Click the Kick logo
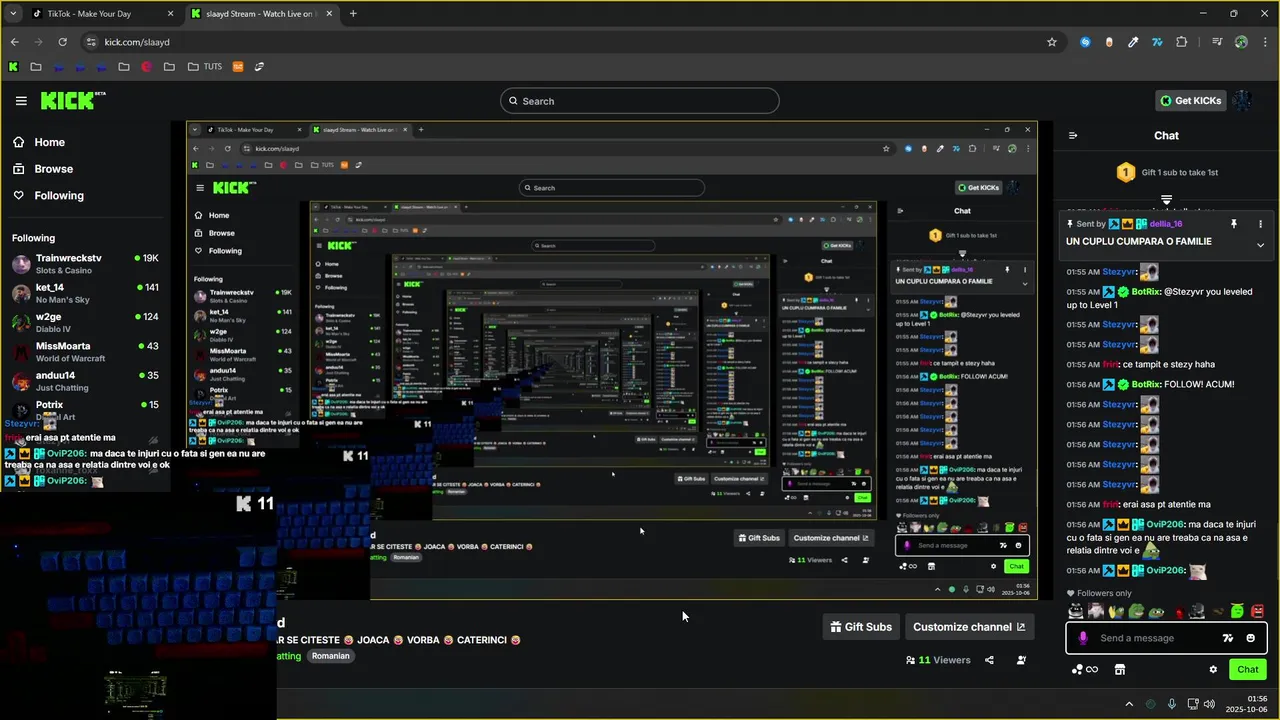This screenshot has width=1280, height=720. [72, 100]
